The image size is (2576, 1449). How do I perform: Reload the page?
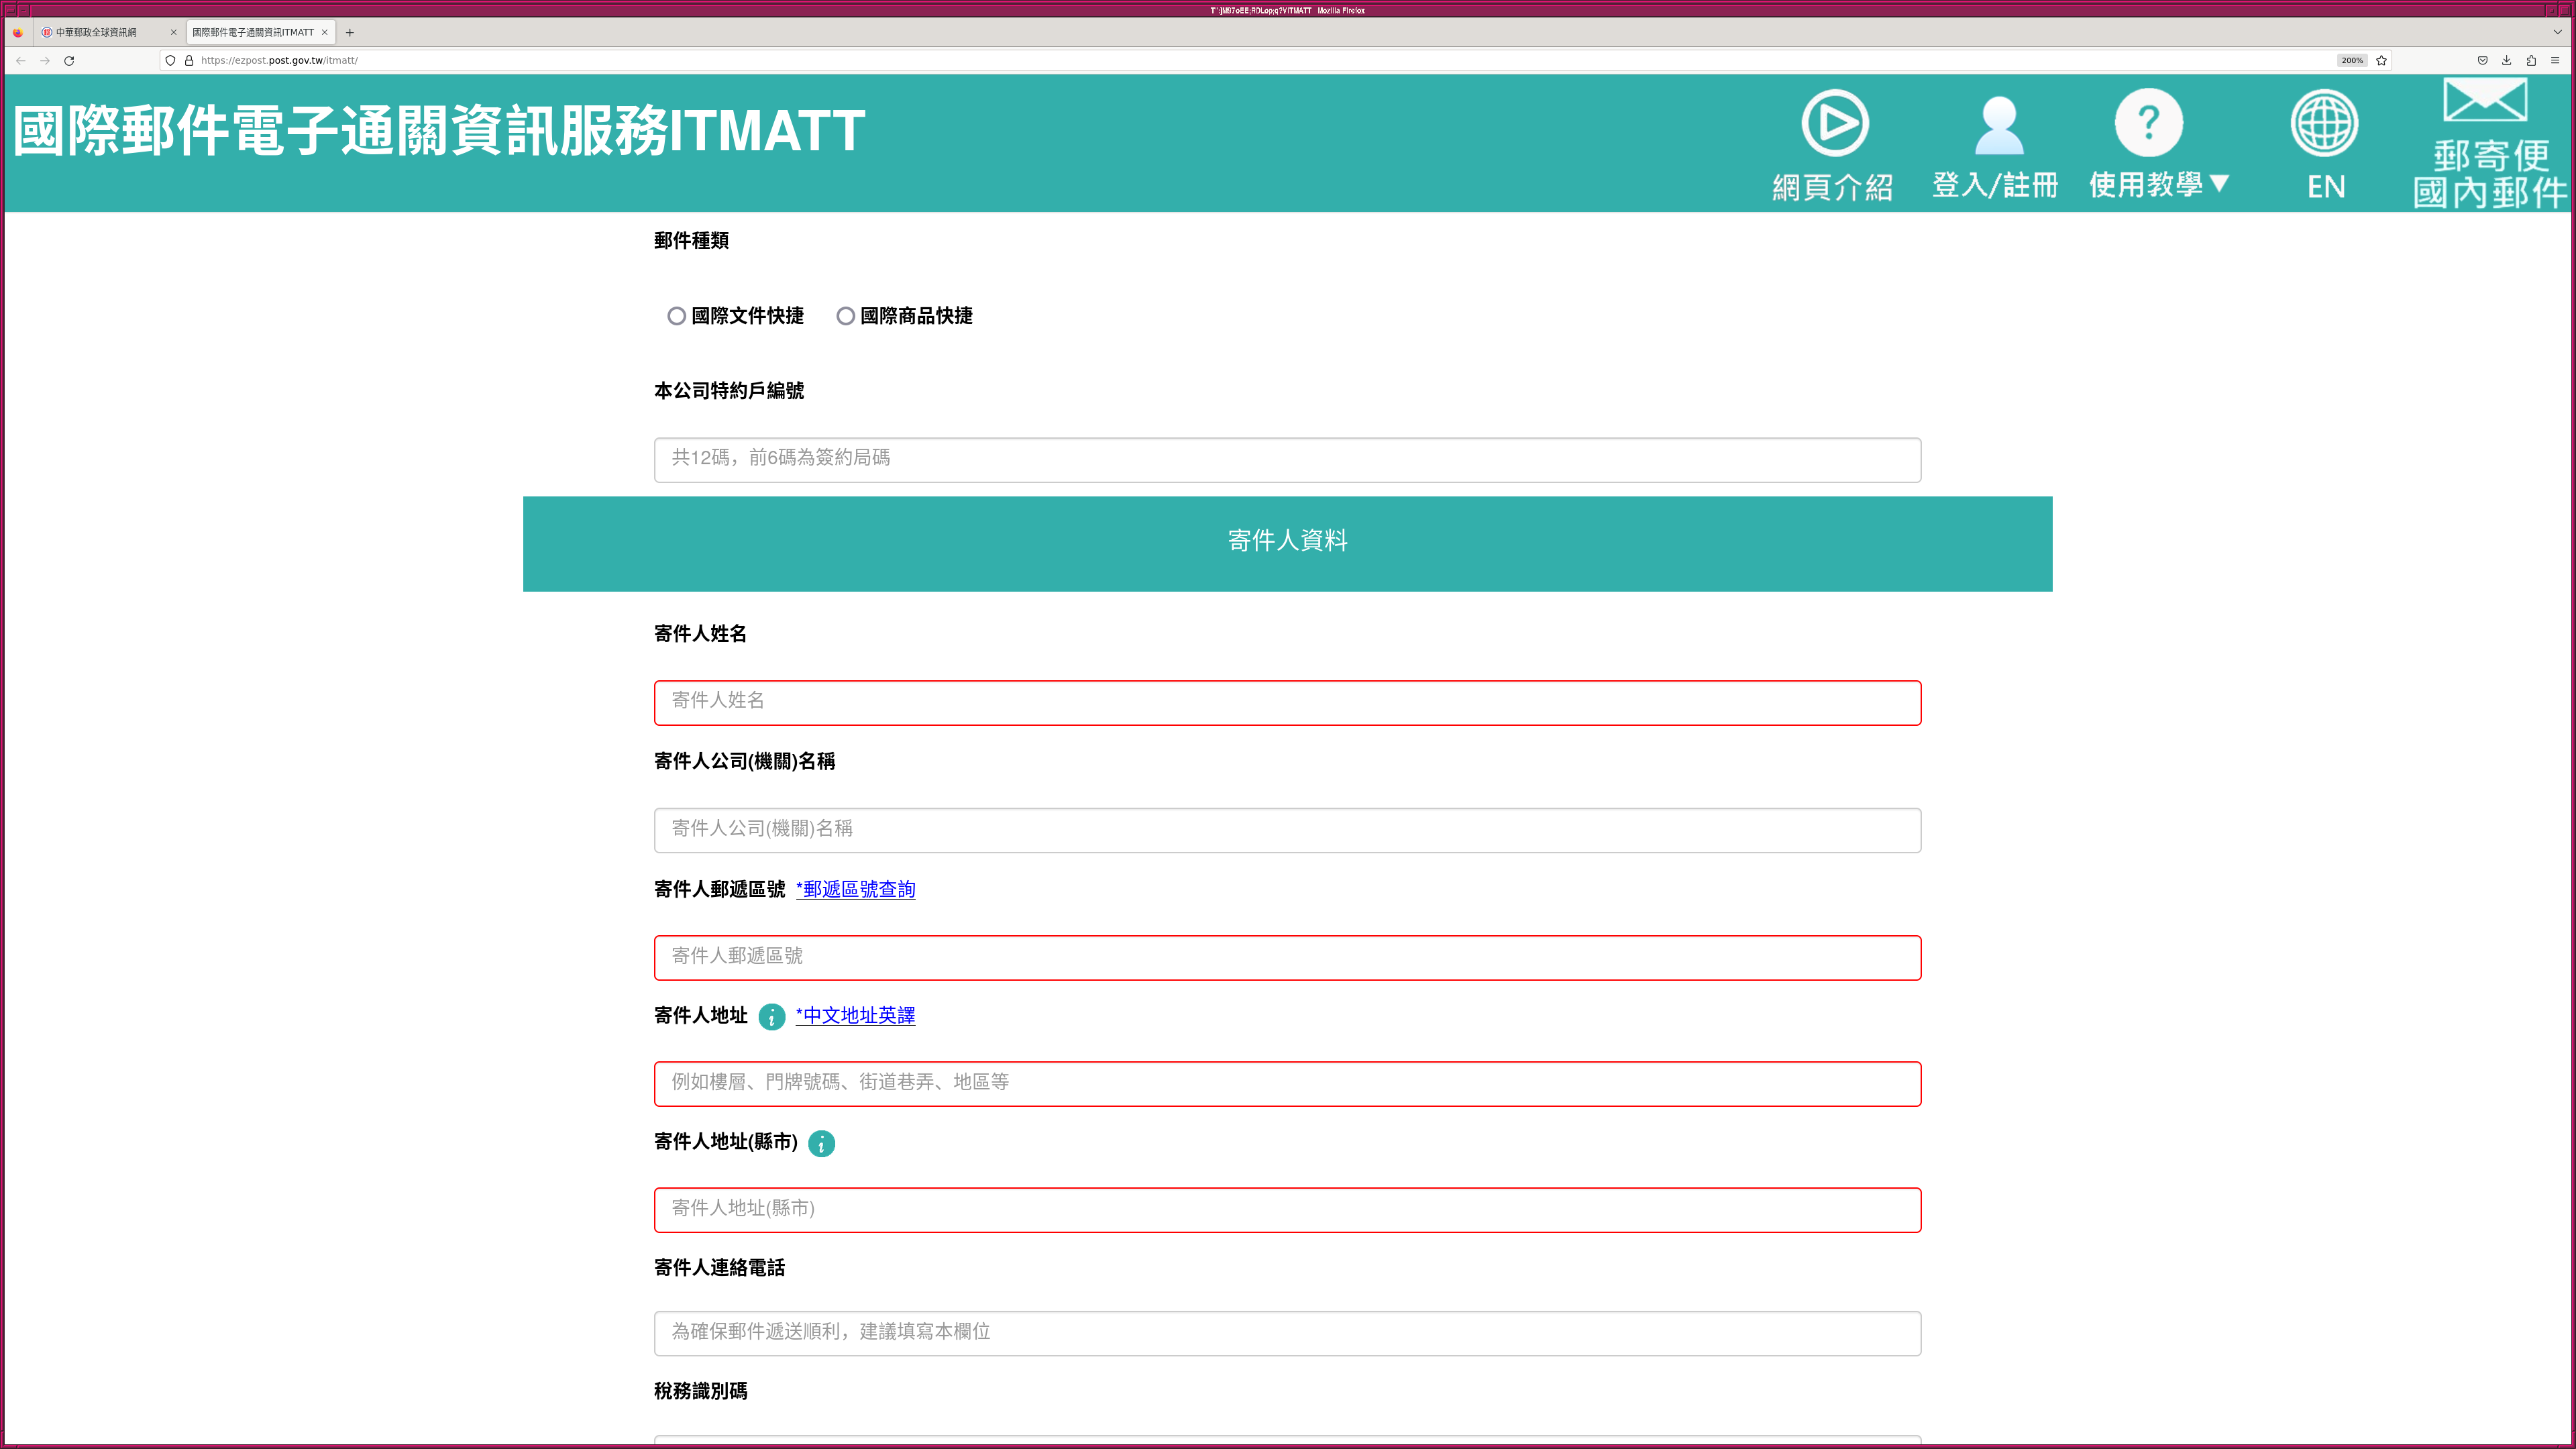click(x=69, y=60)
